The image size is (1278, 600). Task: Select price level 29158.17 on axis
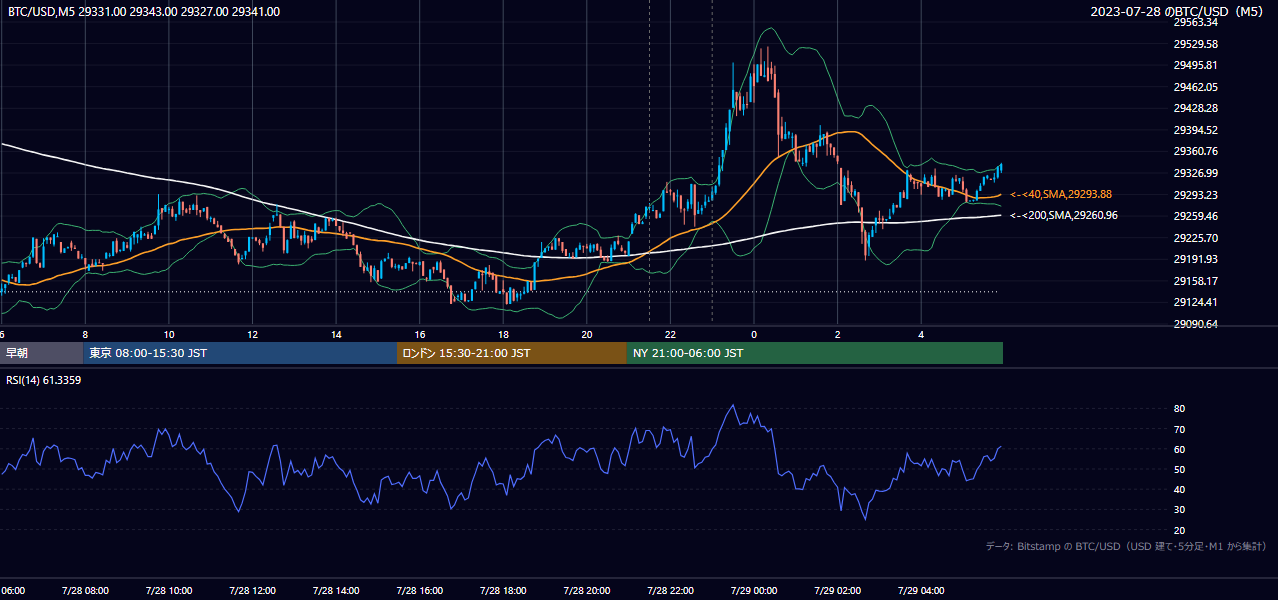[x=1195, y=281]
